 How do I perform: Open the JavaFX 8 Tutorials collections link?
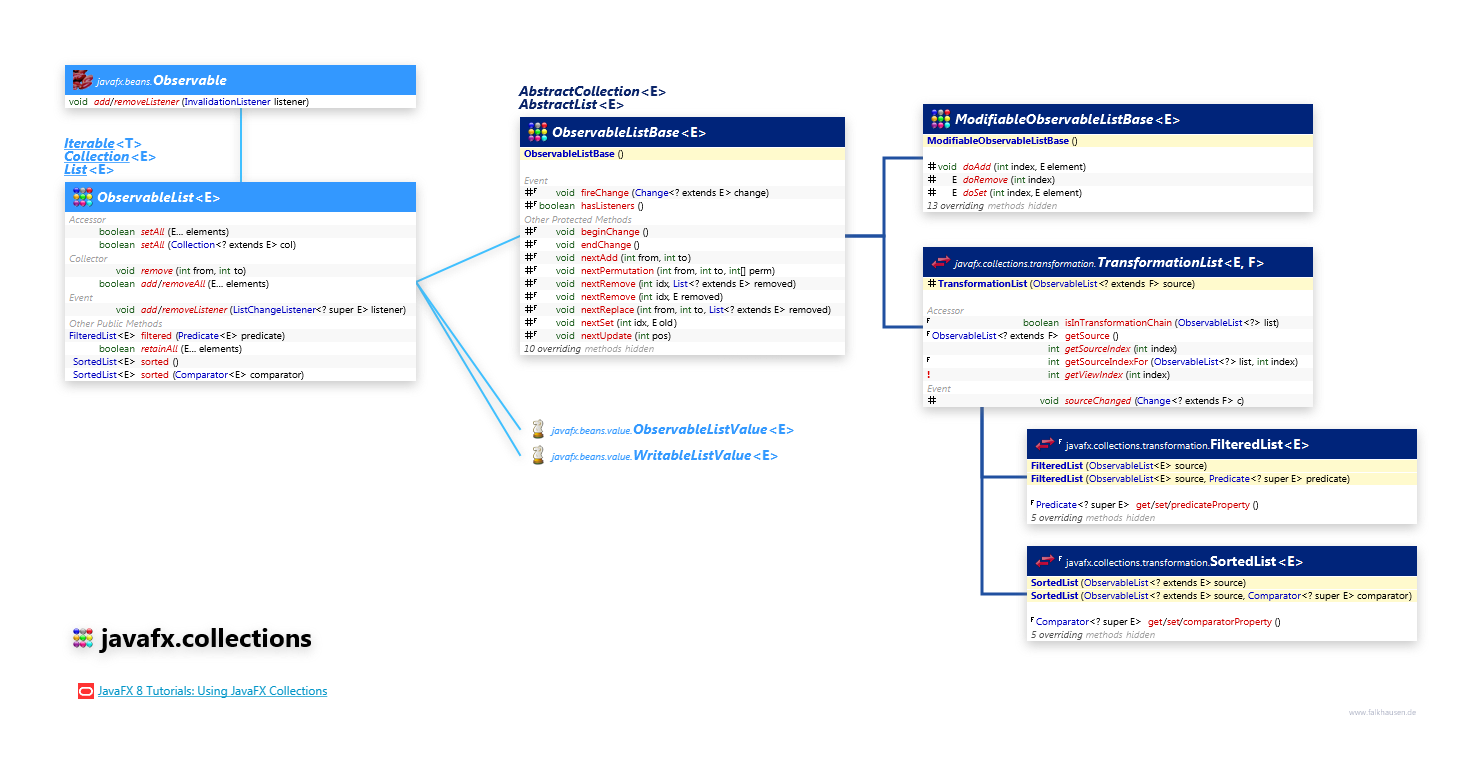tap(212, 691)
